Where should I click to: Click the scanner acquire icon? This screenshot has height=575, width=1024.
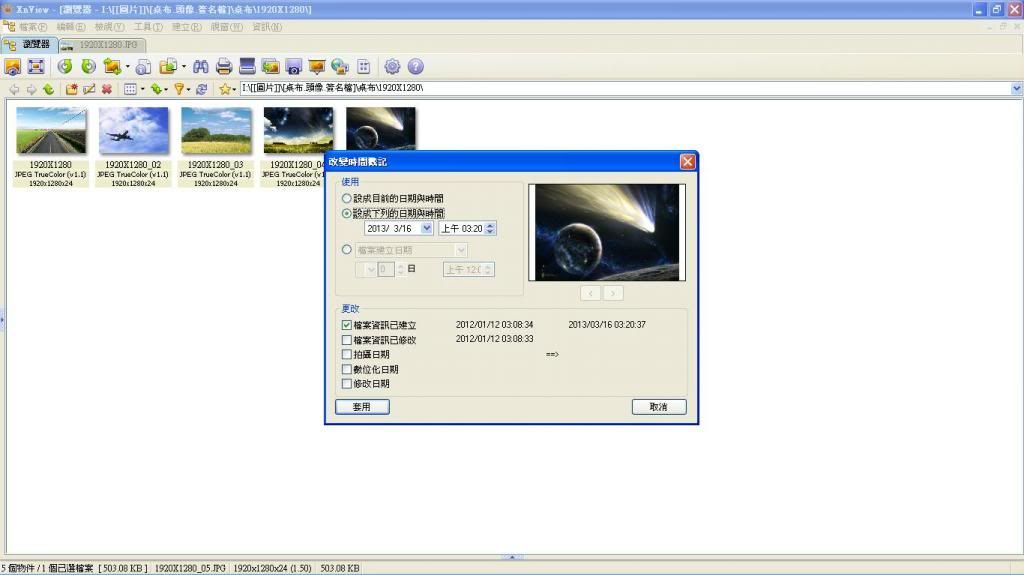coord(247,67)
